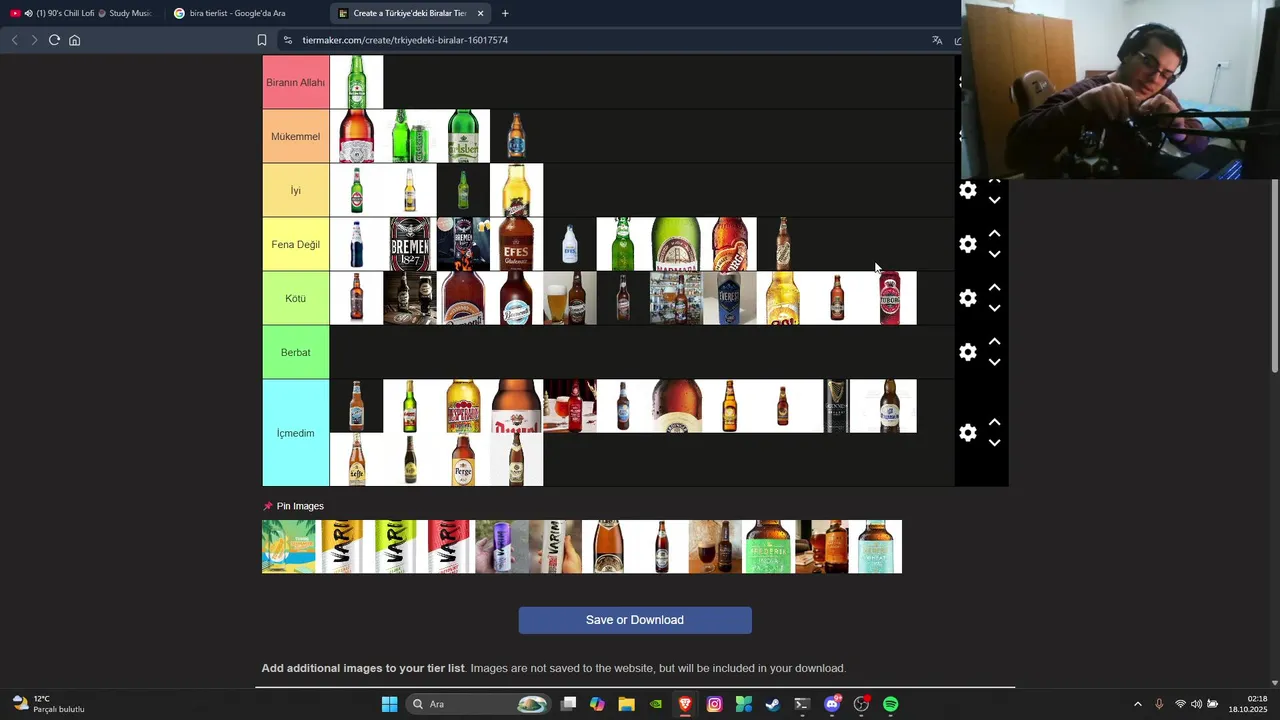This screenshot has width=1280, height=720.
Task: Move İyi tier down with arrow
Action: 994,200
